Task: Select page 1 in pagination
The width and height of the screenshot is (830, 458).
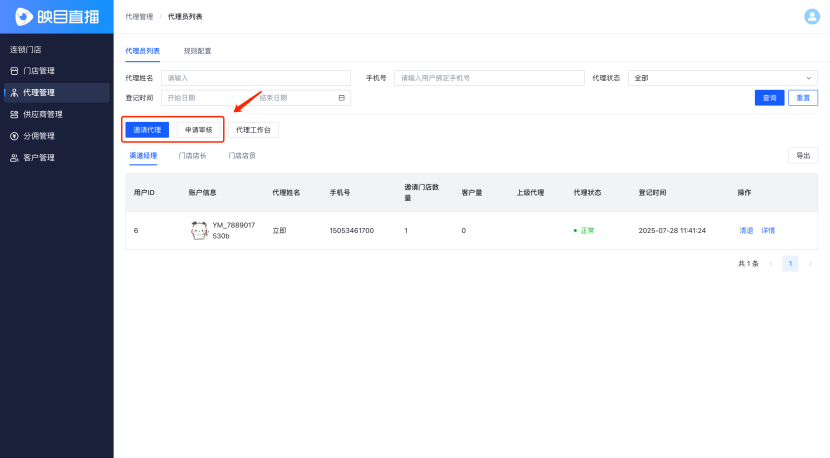Action: [x=790, y=264]
